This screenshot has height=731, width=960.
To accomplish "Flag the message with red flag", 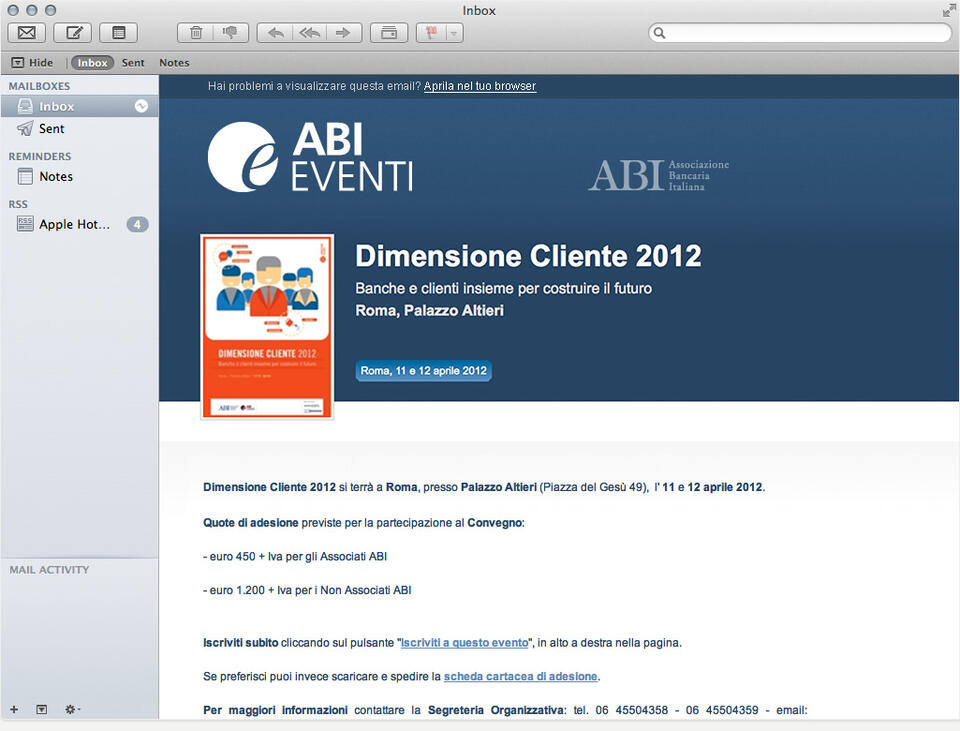I will coord(432,32).
